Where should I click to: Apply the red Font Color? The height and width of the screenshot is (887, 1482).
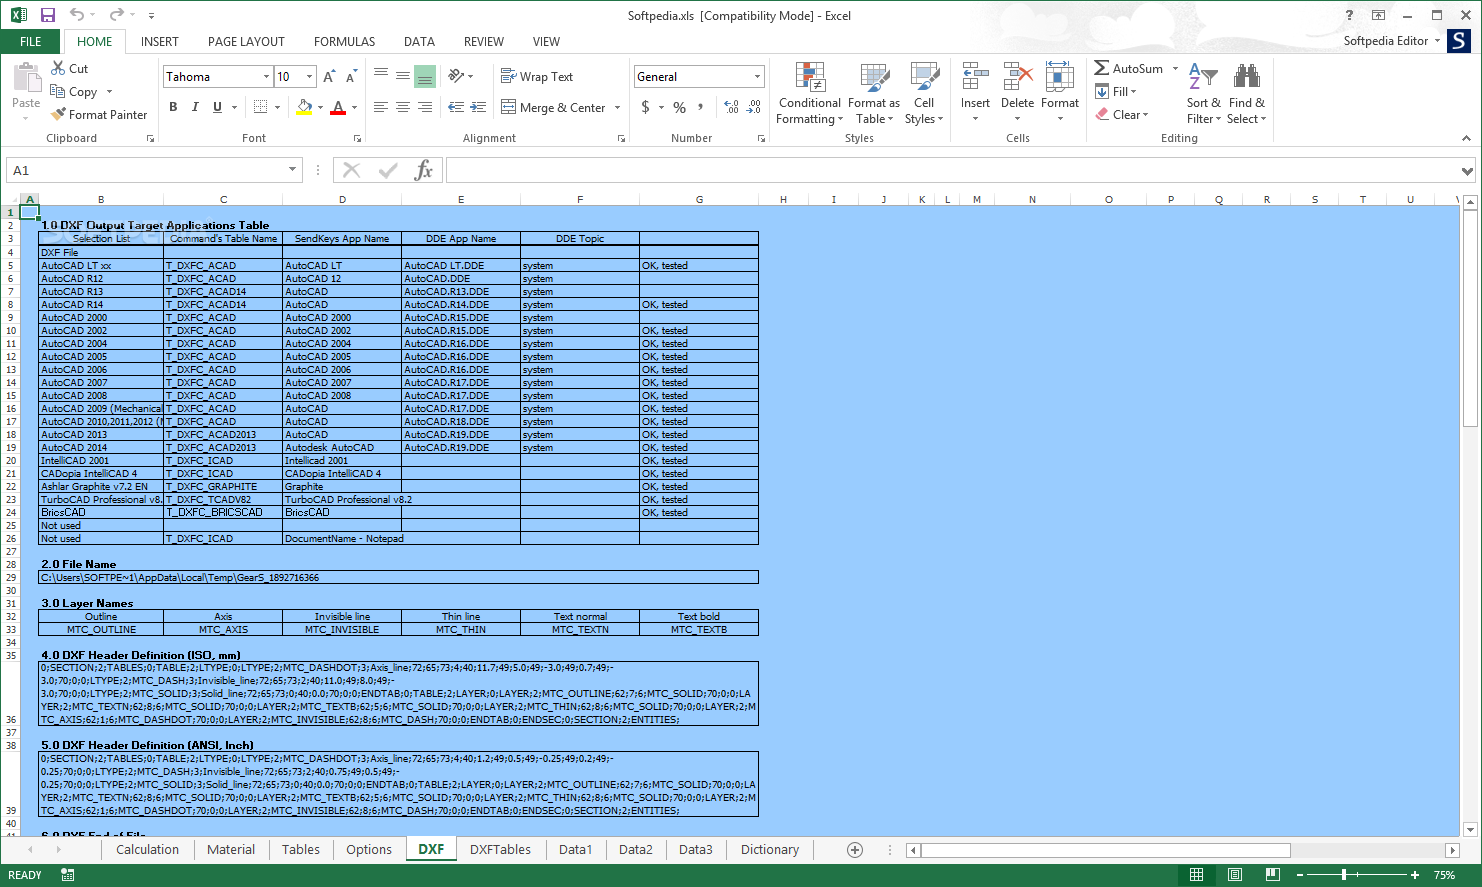(338, 107)
